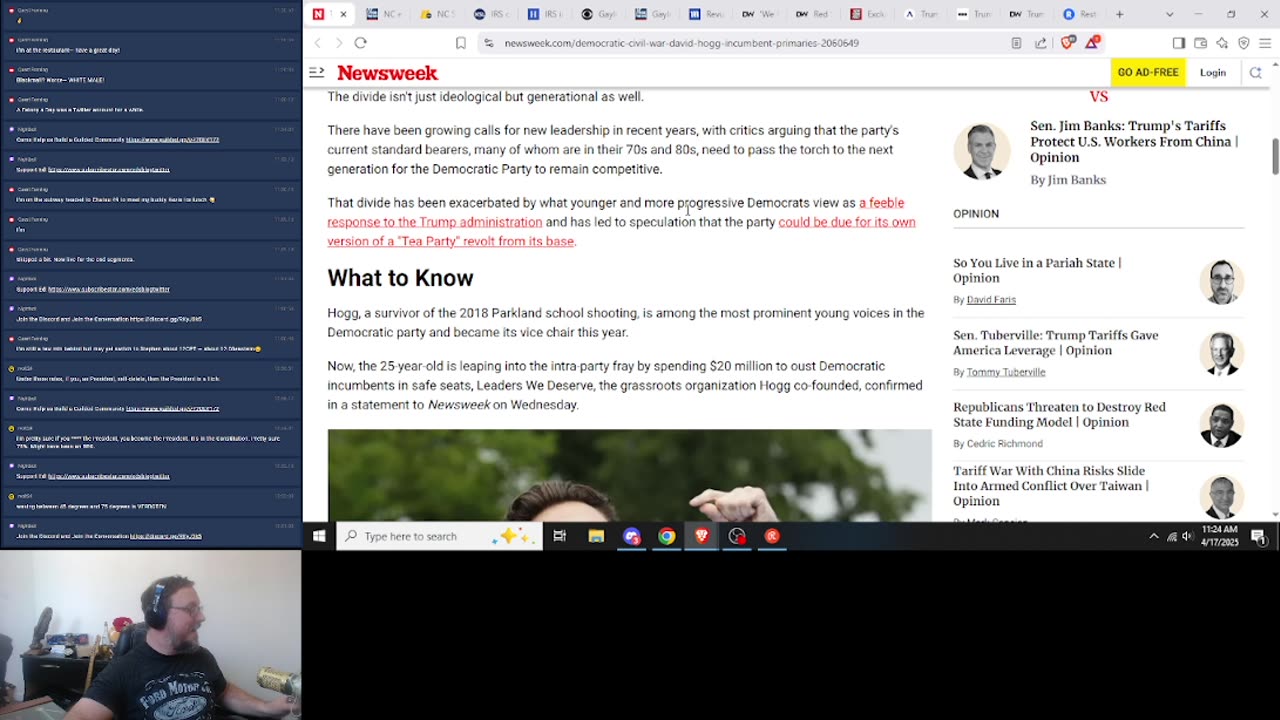Show the browser sidebar panel

coord(1179,43)
